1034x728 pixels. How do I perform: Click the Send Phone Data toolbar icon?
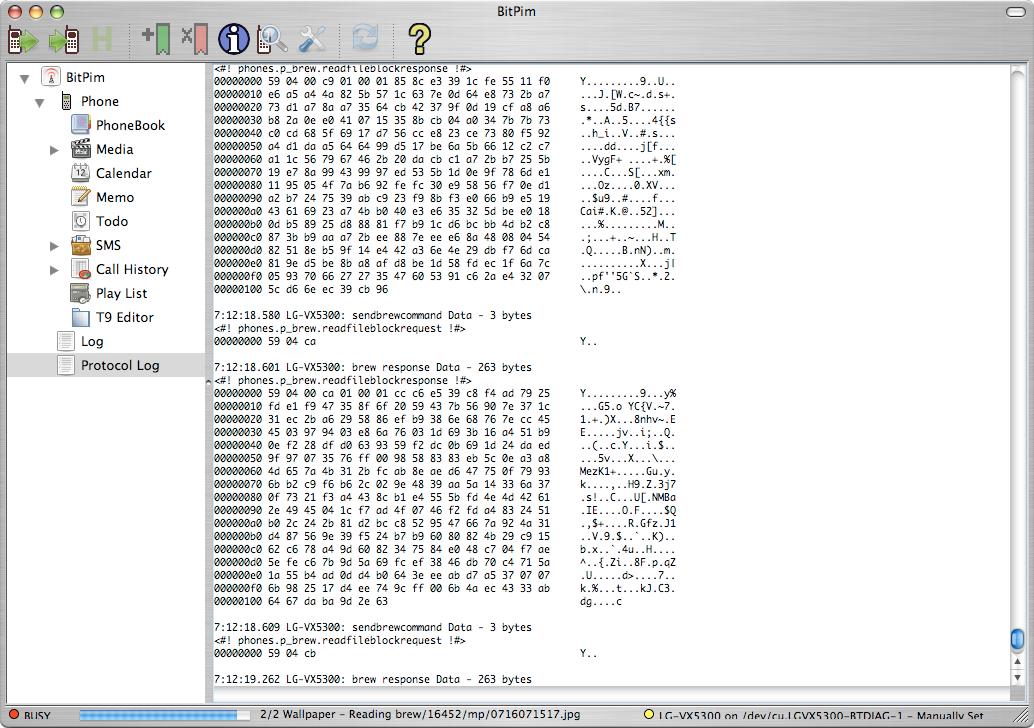pos(64,40)
